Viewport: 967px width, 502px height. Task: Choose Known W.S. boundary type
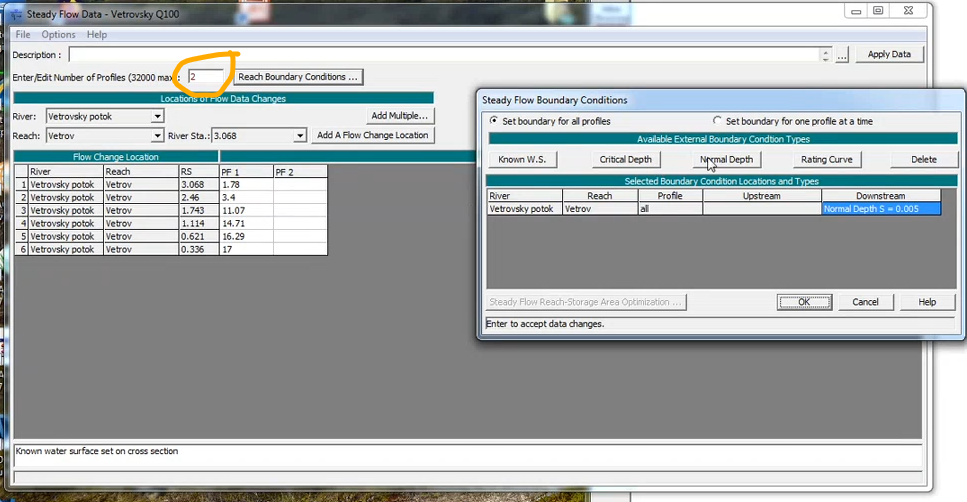[521, 160]
